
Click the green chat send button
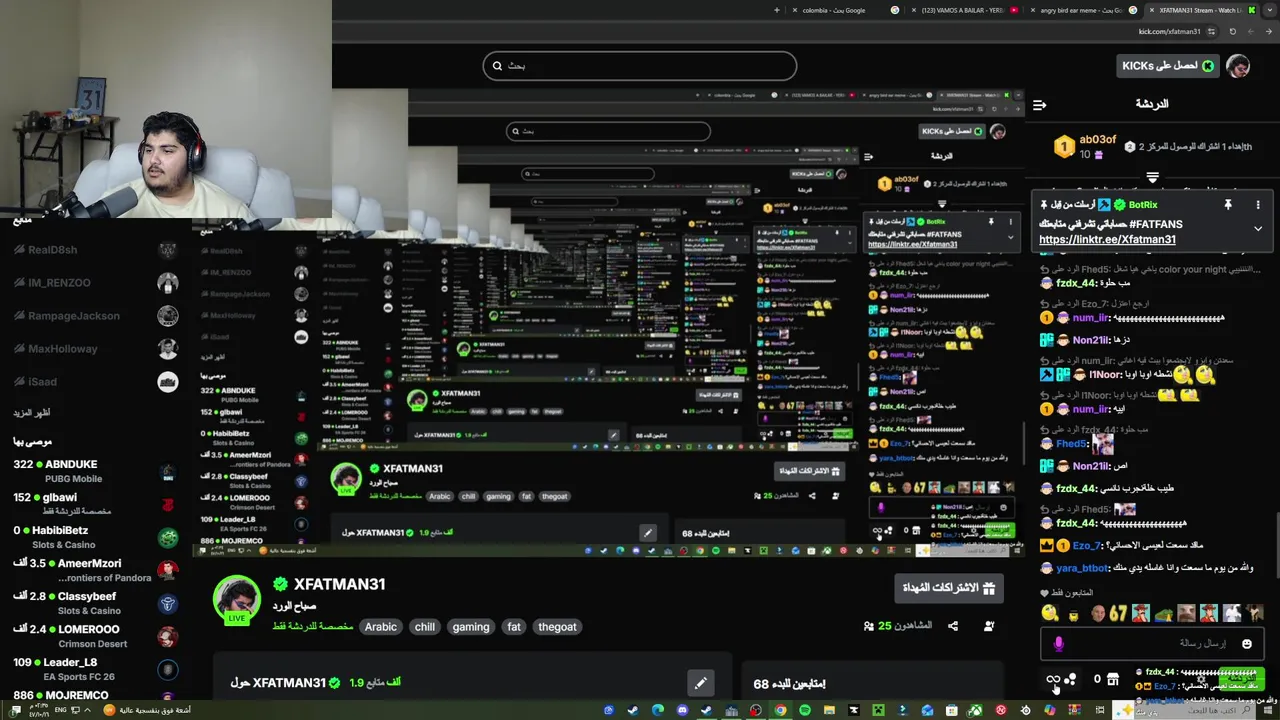[x=1242, y=678]
